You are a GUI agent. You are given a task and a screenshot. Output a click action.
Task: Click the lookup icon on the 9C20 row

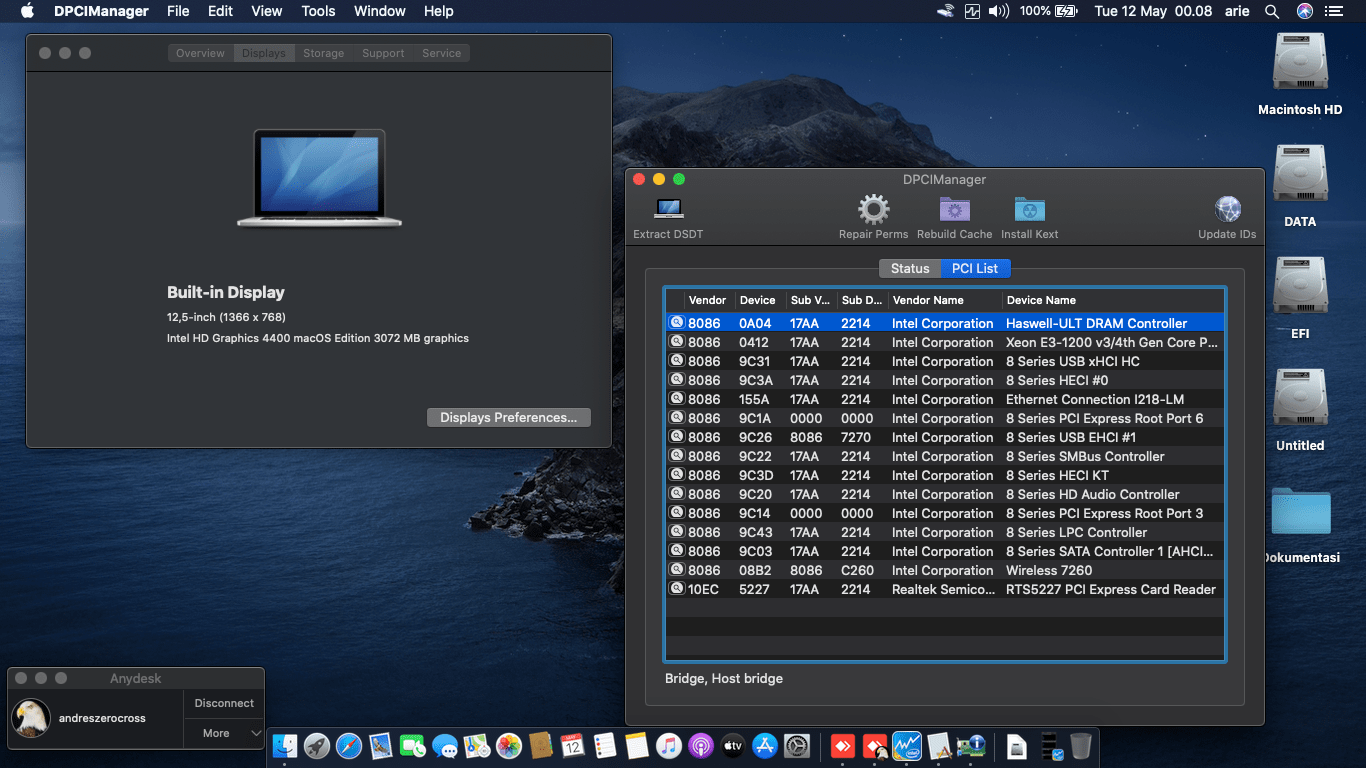677,494
